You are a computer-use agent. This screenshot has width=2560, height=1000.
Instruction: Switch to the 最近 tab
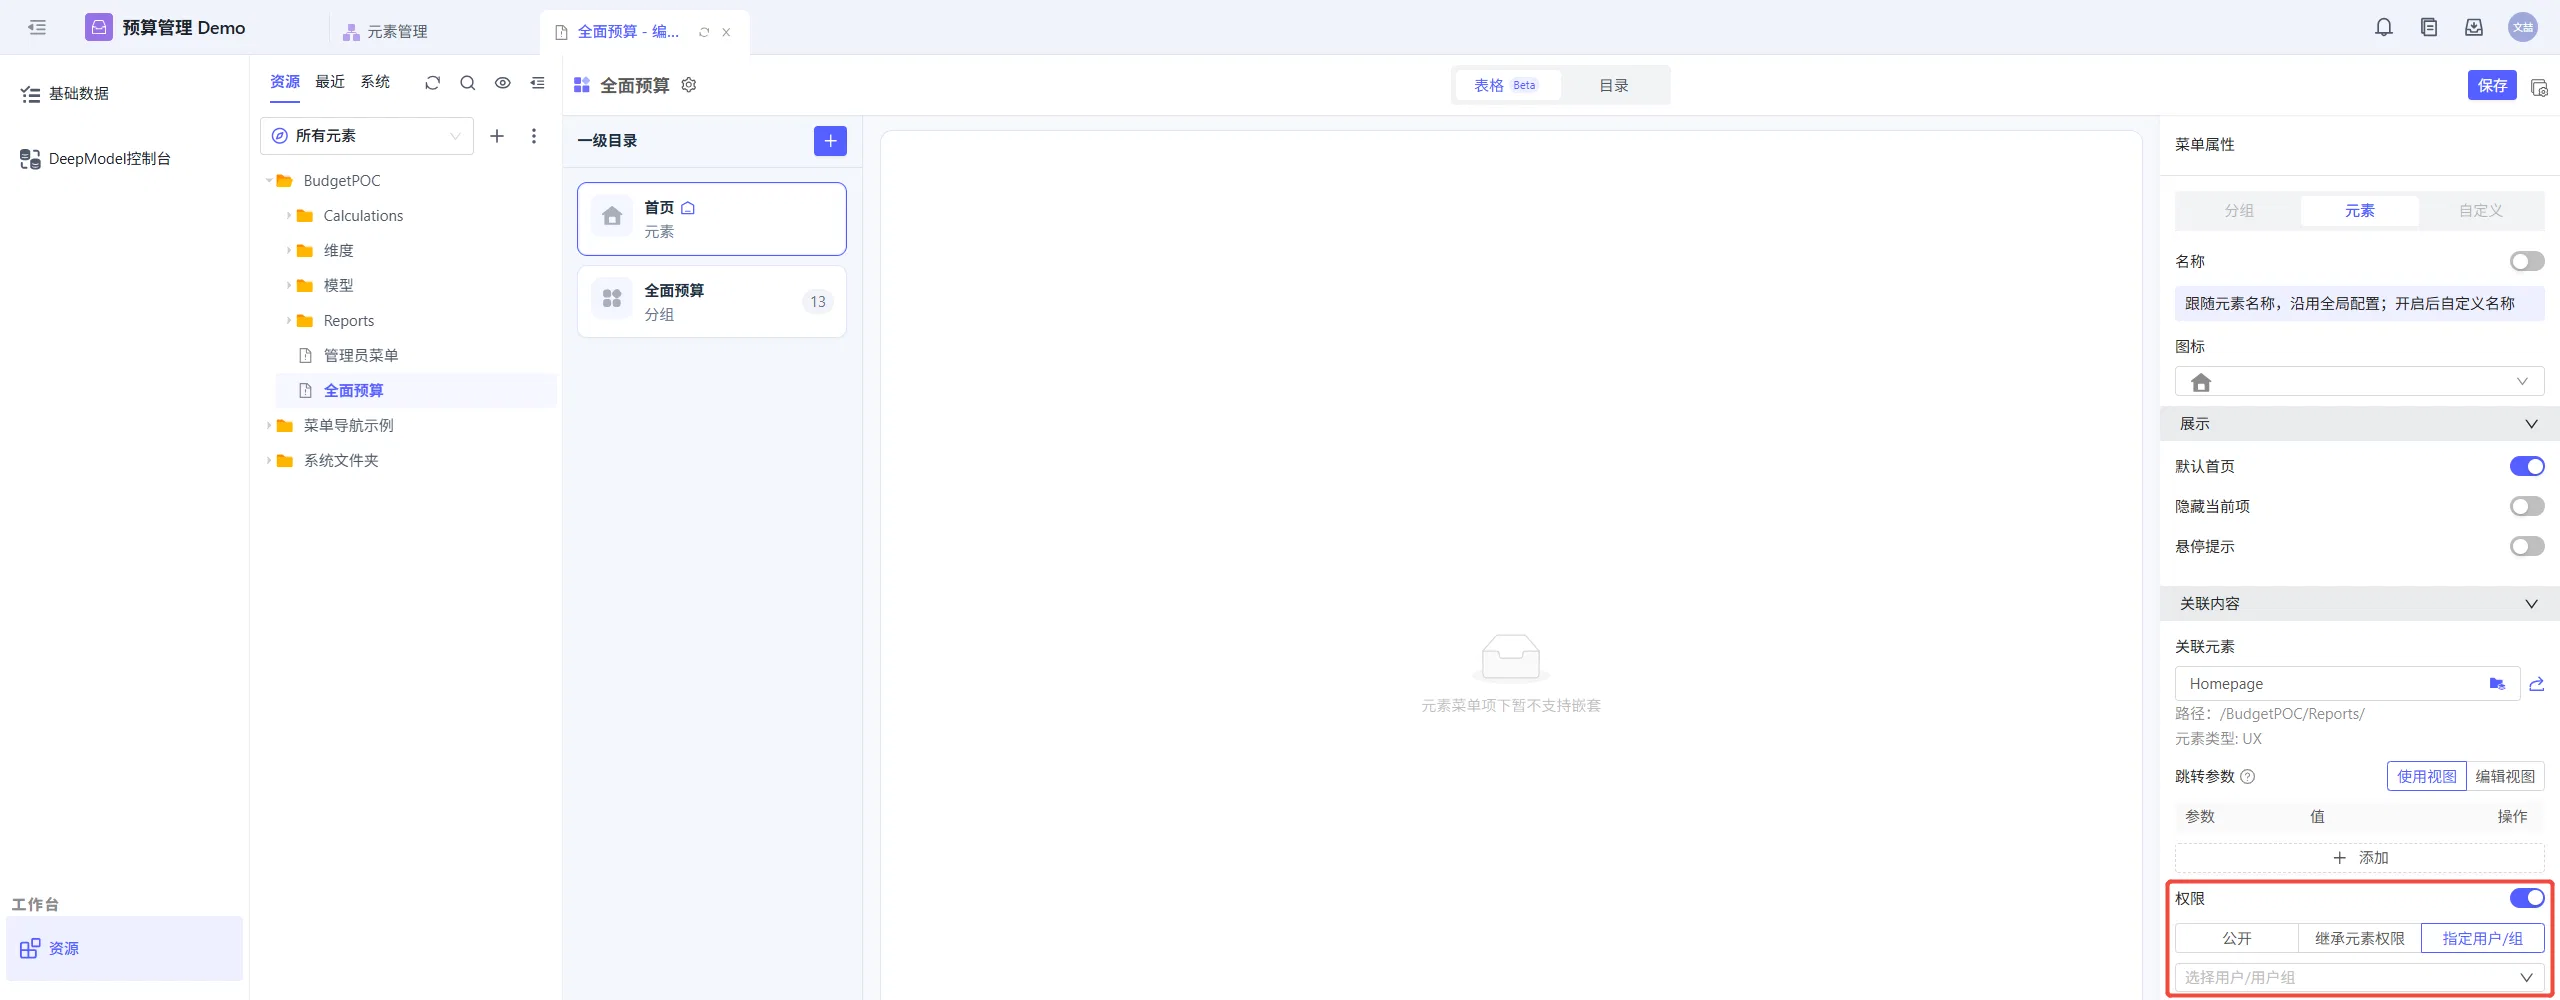[330, 82]
